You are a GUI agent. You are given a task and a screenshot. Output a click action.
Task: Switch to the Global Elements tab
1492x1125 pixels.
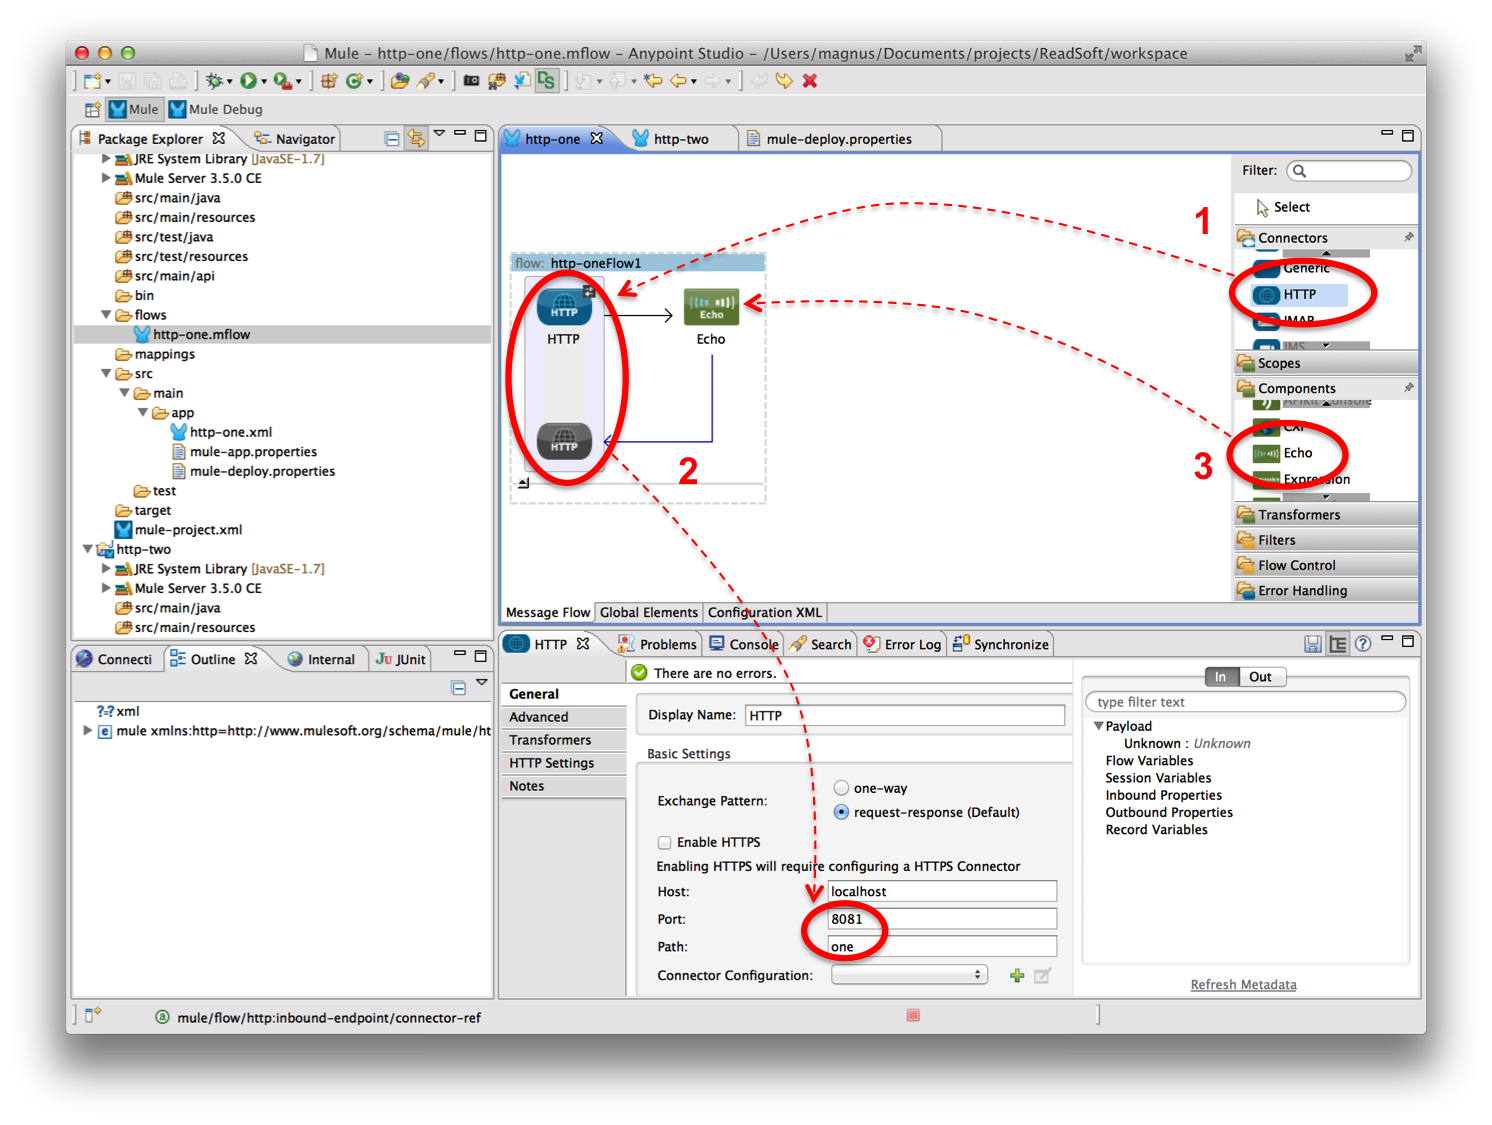[649, 613]
